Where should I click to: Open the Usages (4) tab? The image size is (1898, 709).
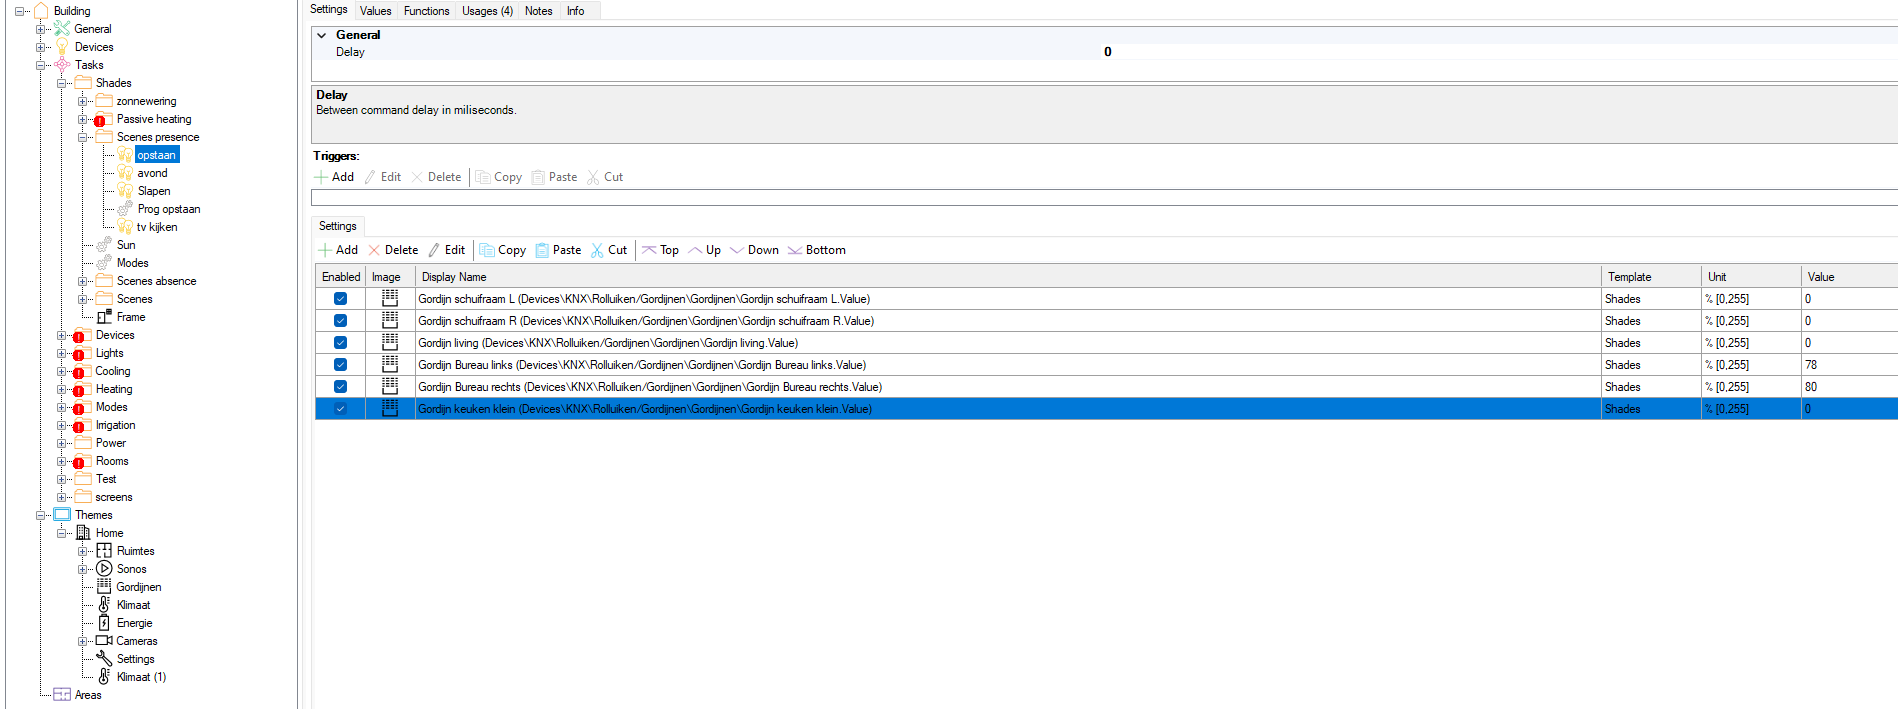point(487,11)
